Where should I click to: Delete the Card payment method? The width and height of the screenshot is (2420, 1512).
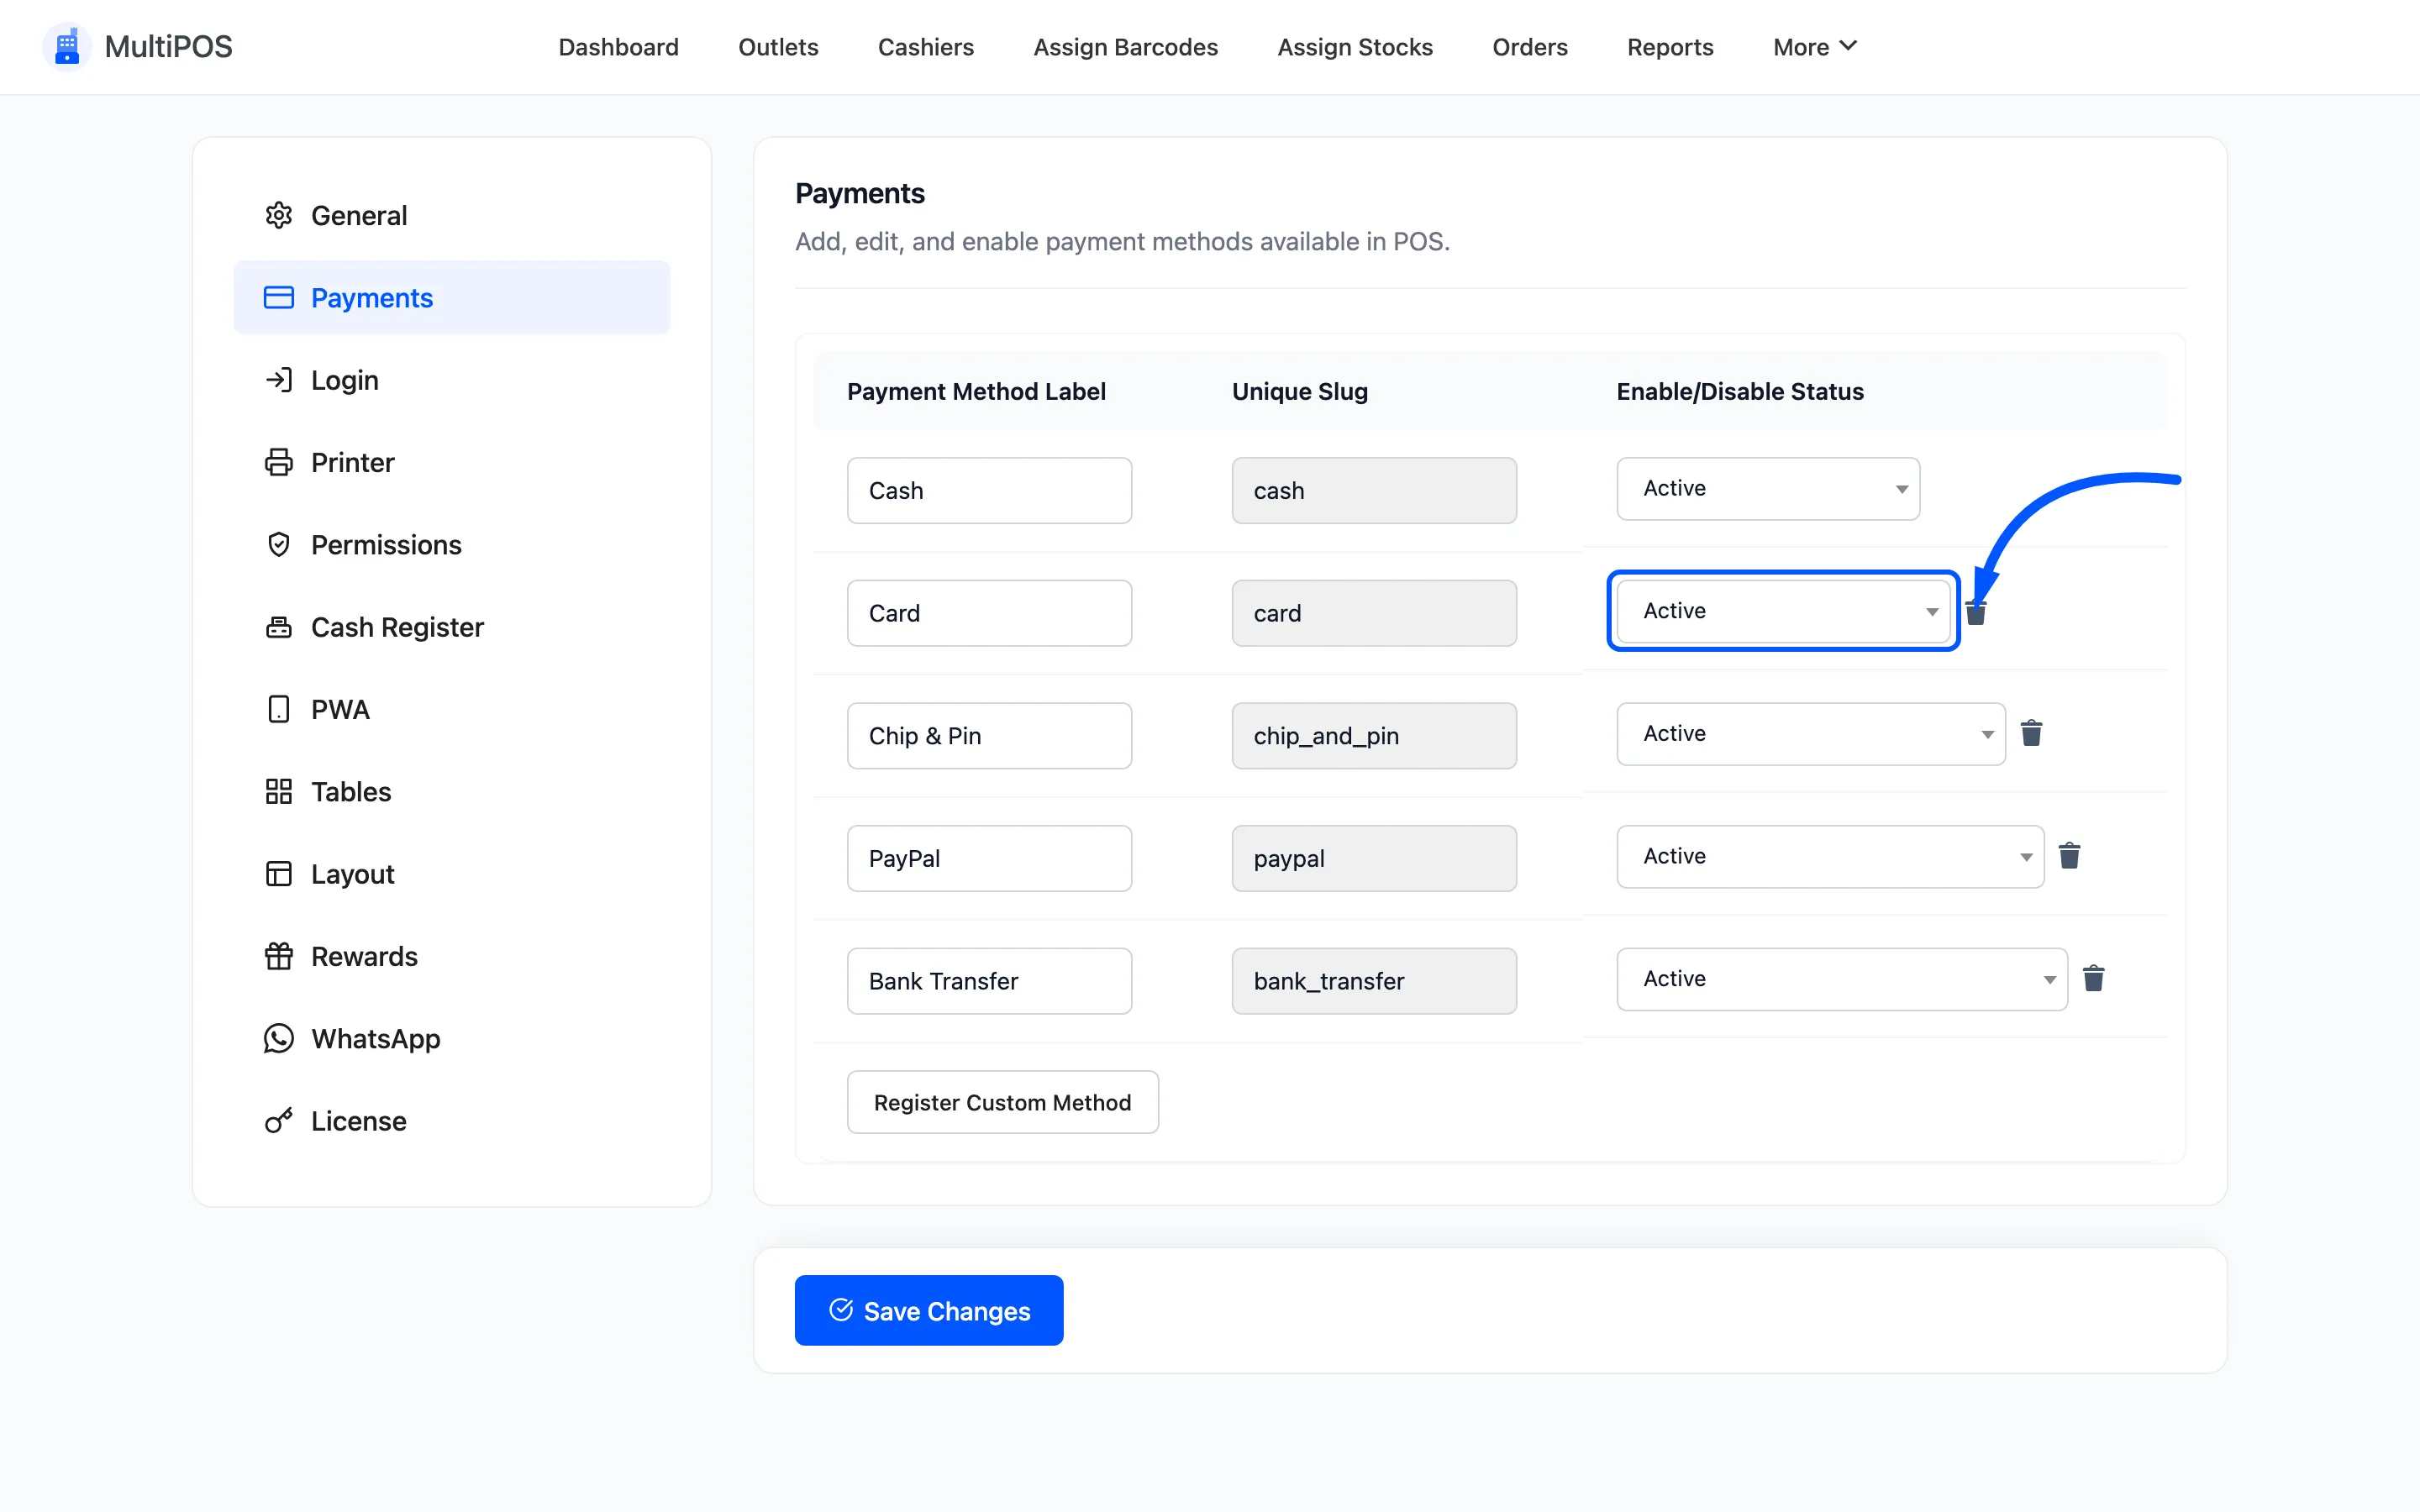(1976, 612)
